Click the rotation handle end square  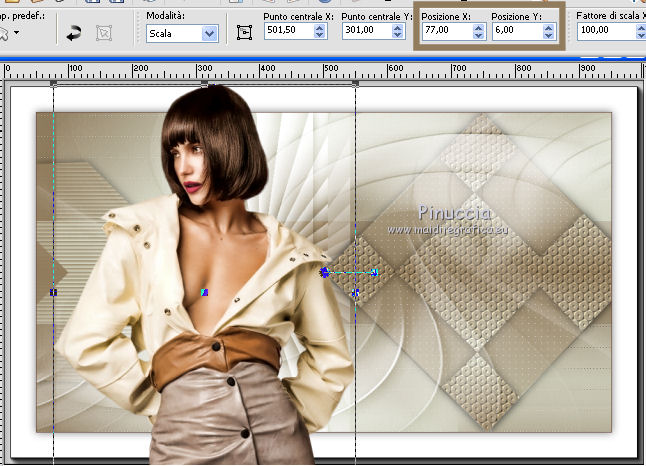(x=374, y=272)
